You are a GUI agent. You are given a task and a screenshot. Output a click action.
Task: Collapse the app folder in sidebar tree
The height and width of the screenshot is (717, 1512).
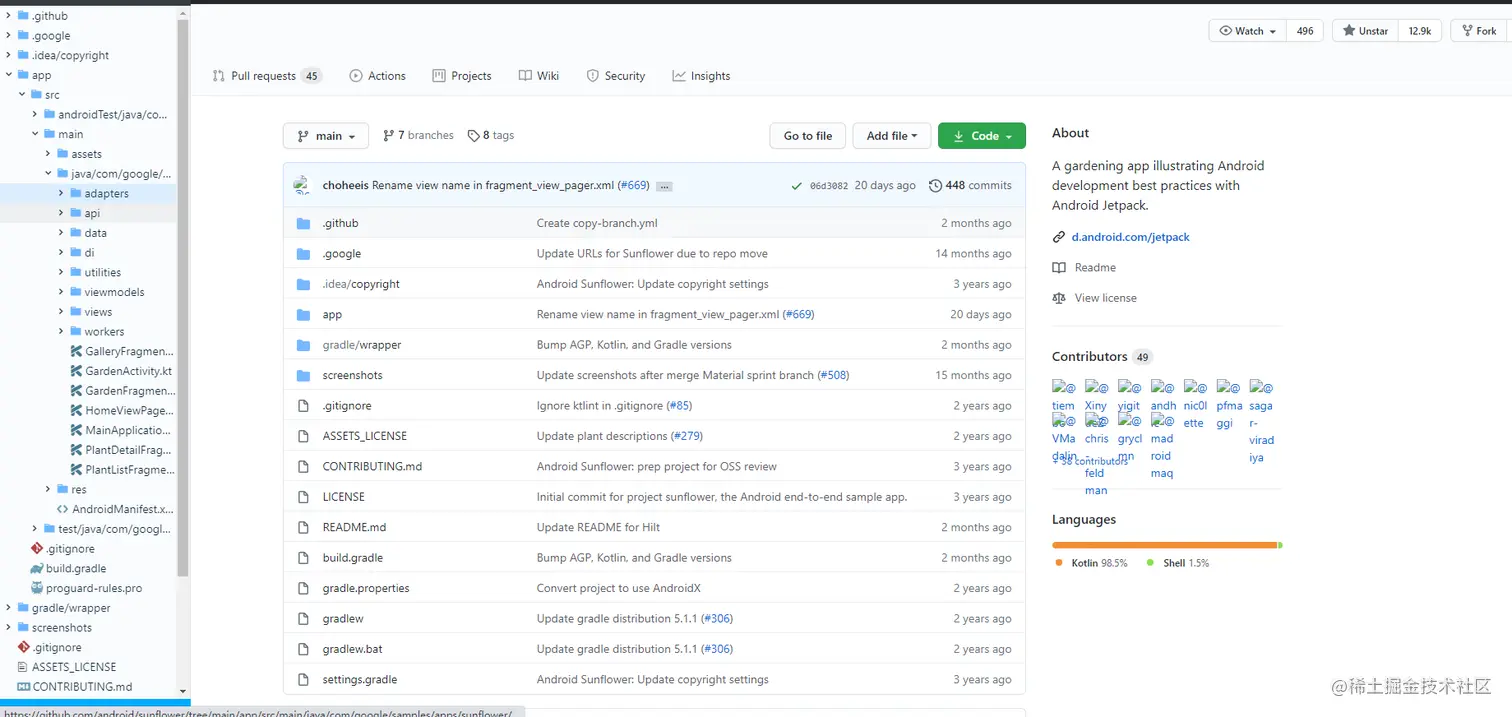point(9,75)
